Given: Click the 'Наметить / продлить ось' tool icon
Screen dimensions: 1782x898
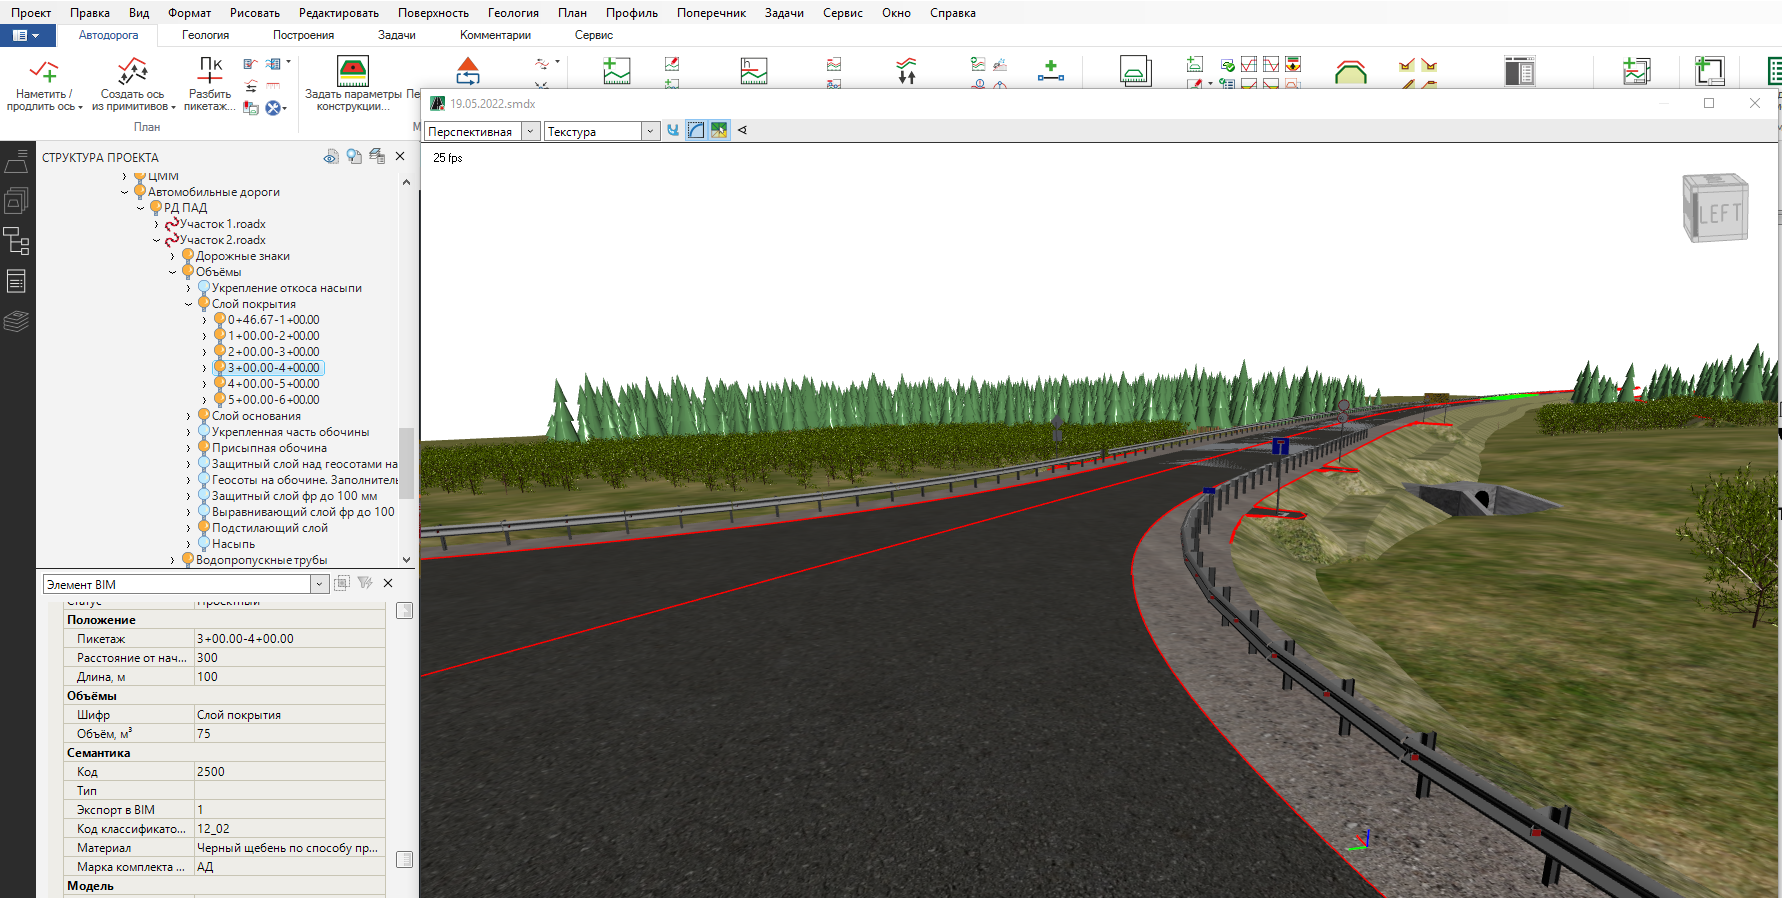Looking at the screenshot, I should (43, 72).
